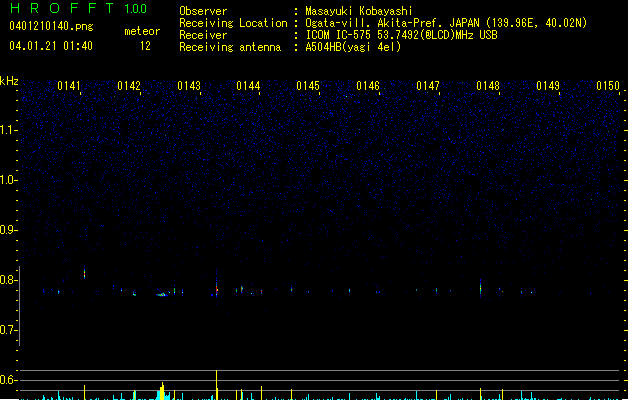Click the meteor label
629x400 pixels.
point(142,31)
